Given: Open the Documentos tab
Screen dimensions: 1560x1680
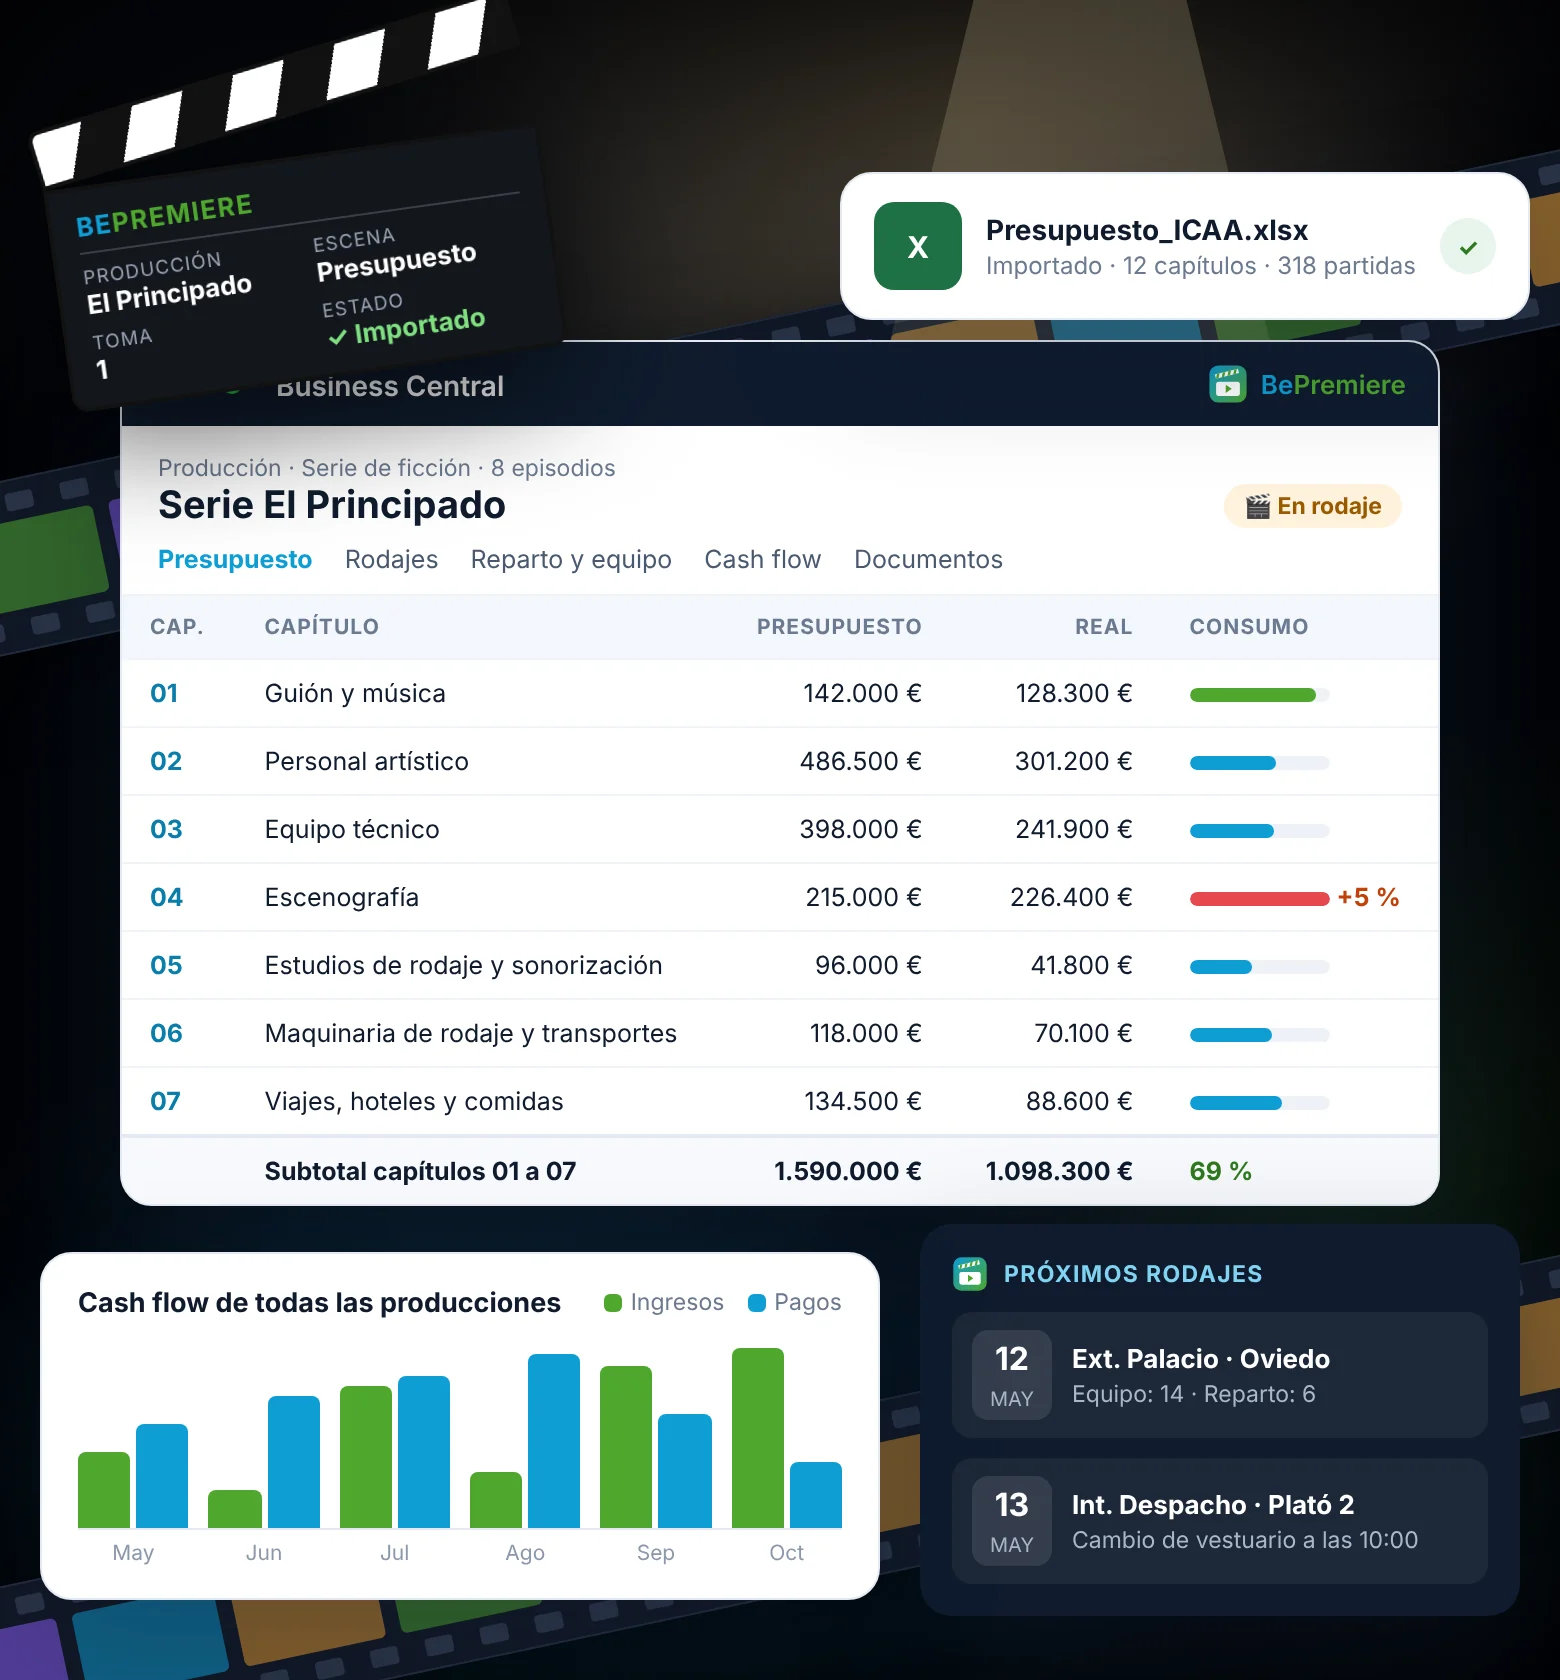Looking at the screenshot, I should pos(928,559).
